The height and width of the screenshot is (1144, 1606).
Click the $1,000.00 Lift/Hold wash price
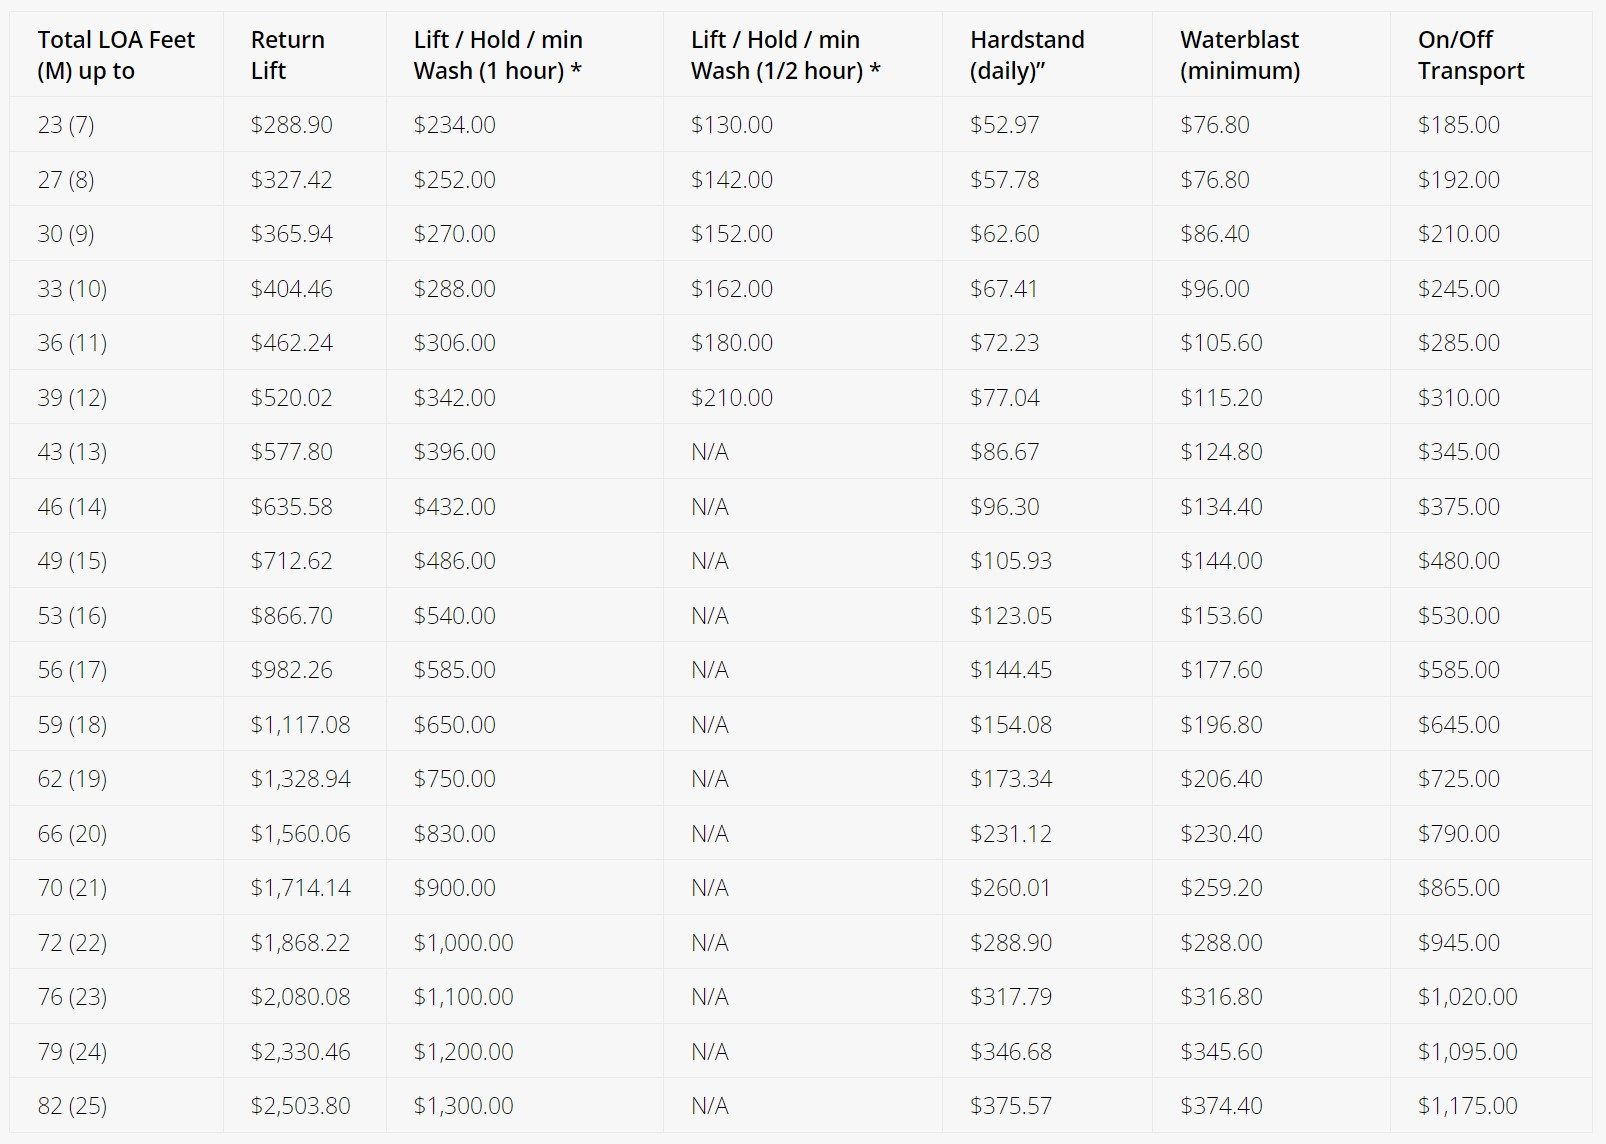tap(463, 943)
